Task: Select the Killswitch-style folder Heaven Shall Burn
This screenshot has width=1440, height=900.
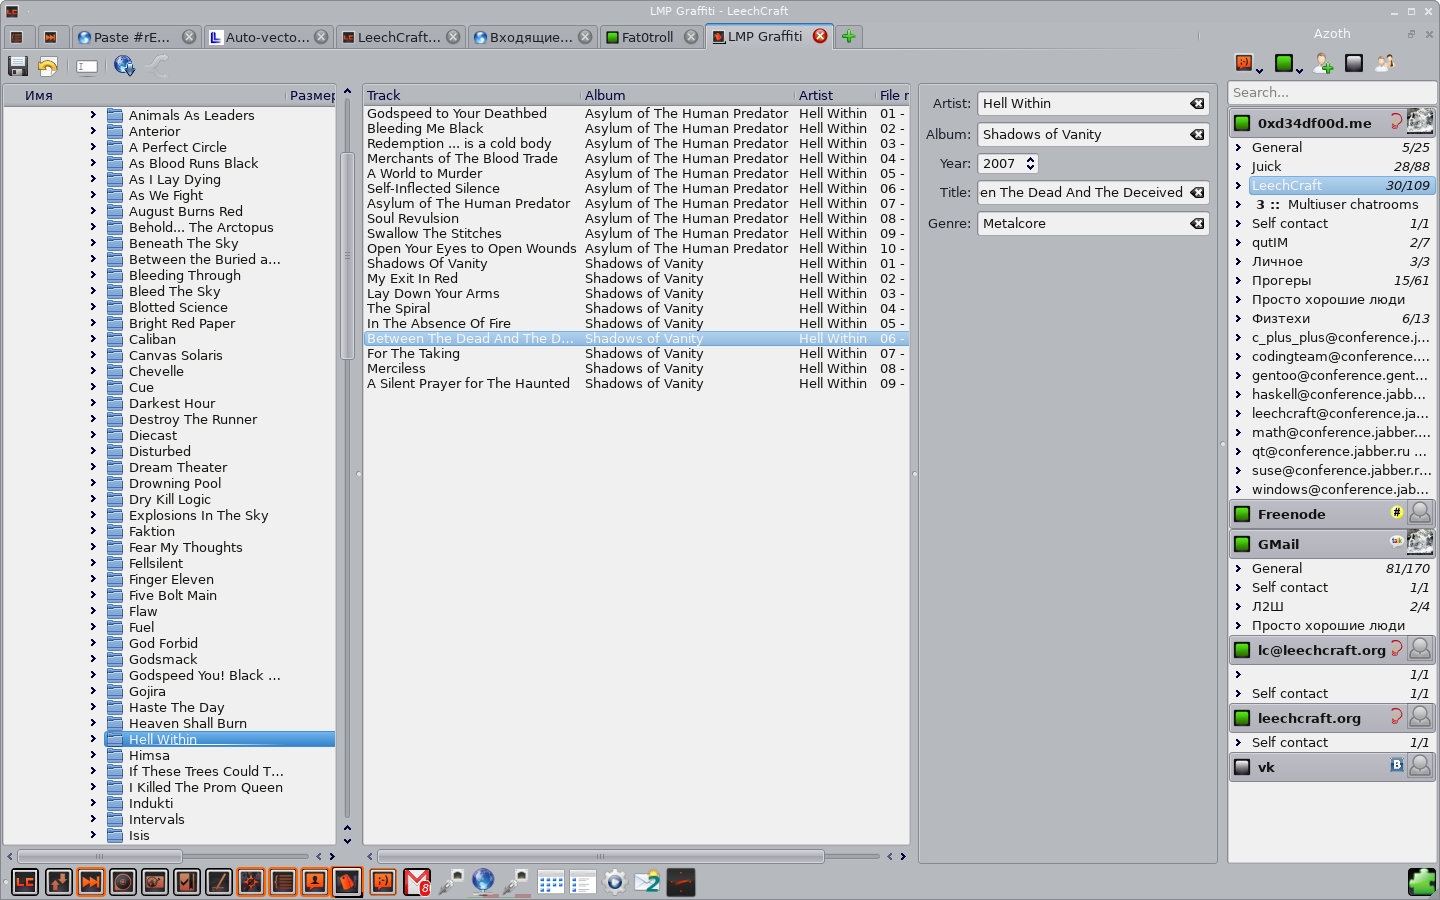Action: click(x=188, y=723)
